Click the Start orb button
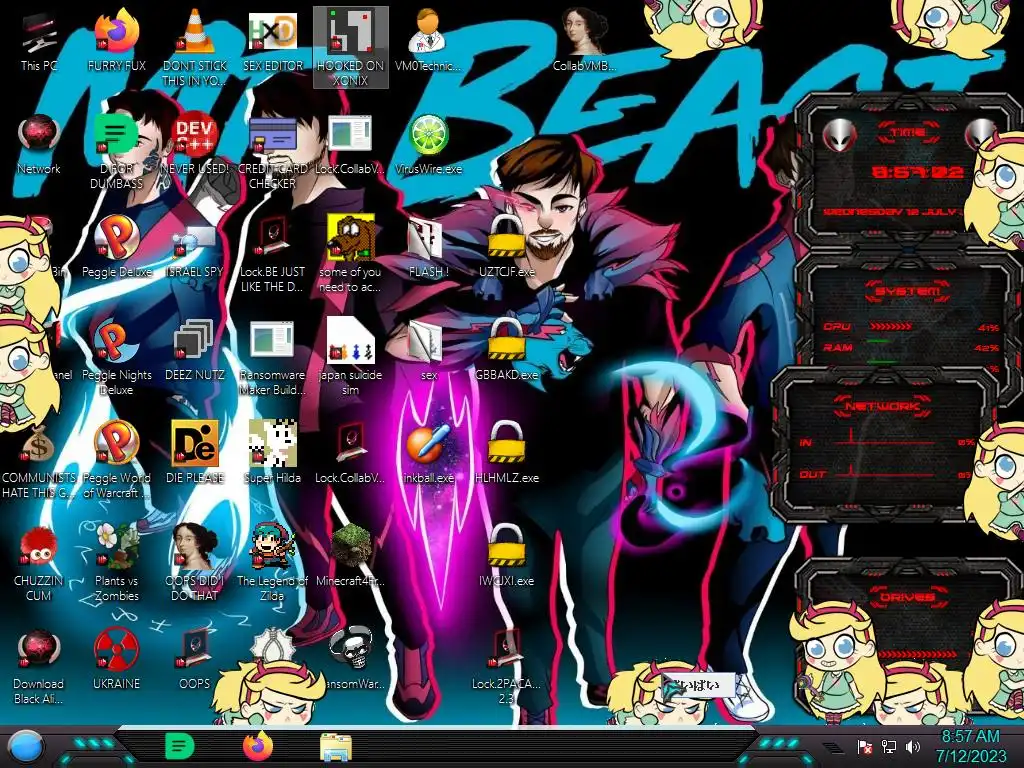This screenshot has height=768, width=1024. pos(25,746)
